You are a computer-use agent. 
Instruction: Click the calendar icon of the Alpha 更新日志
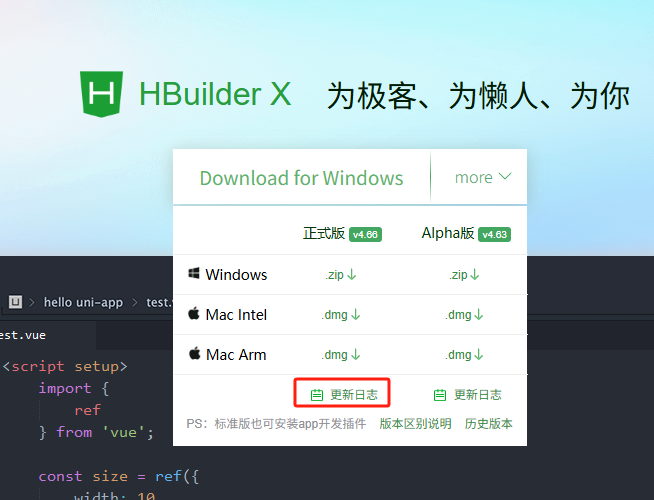click(x=440, y=395)
